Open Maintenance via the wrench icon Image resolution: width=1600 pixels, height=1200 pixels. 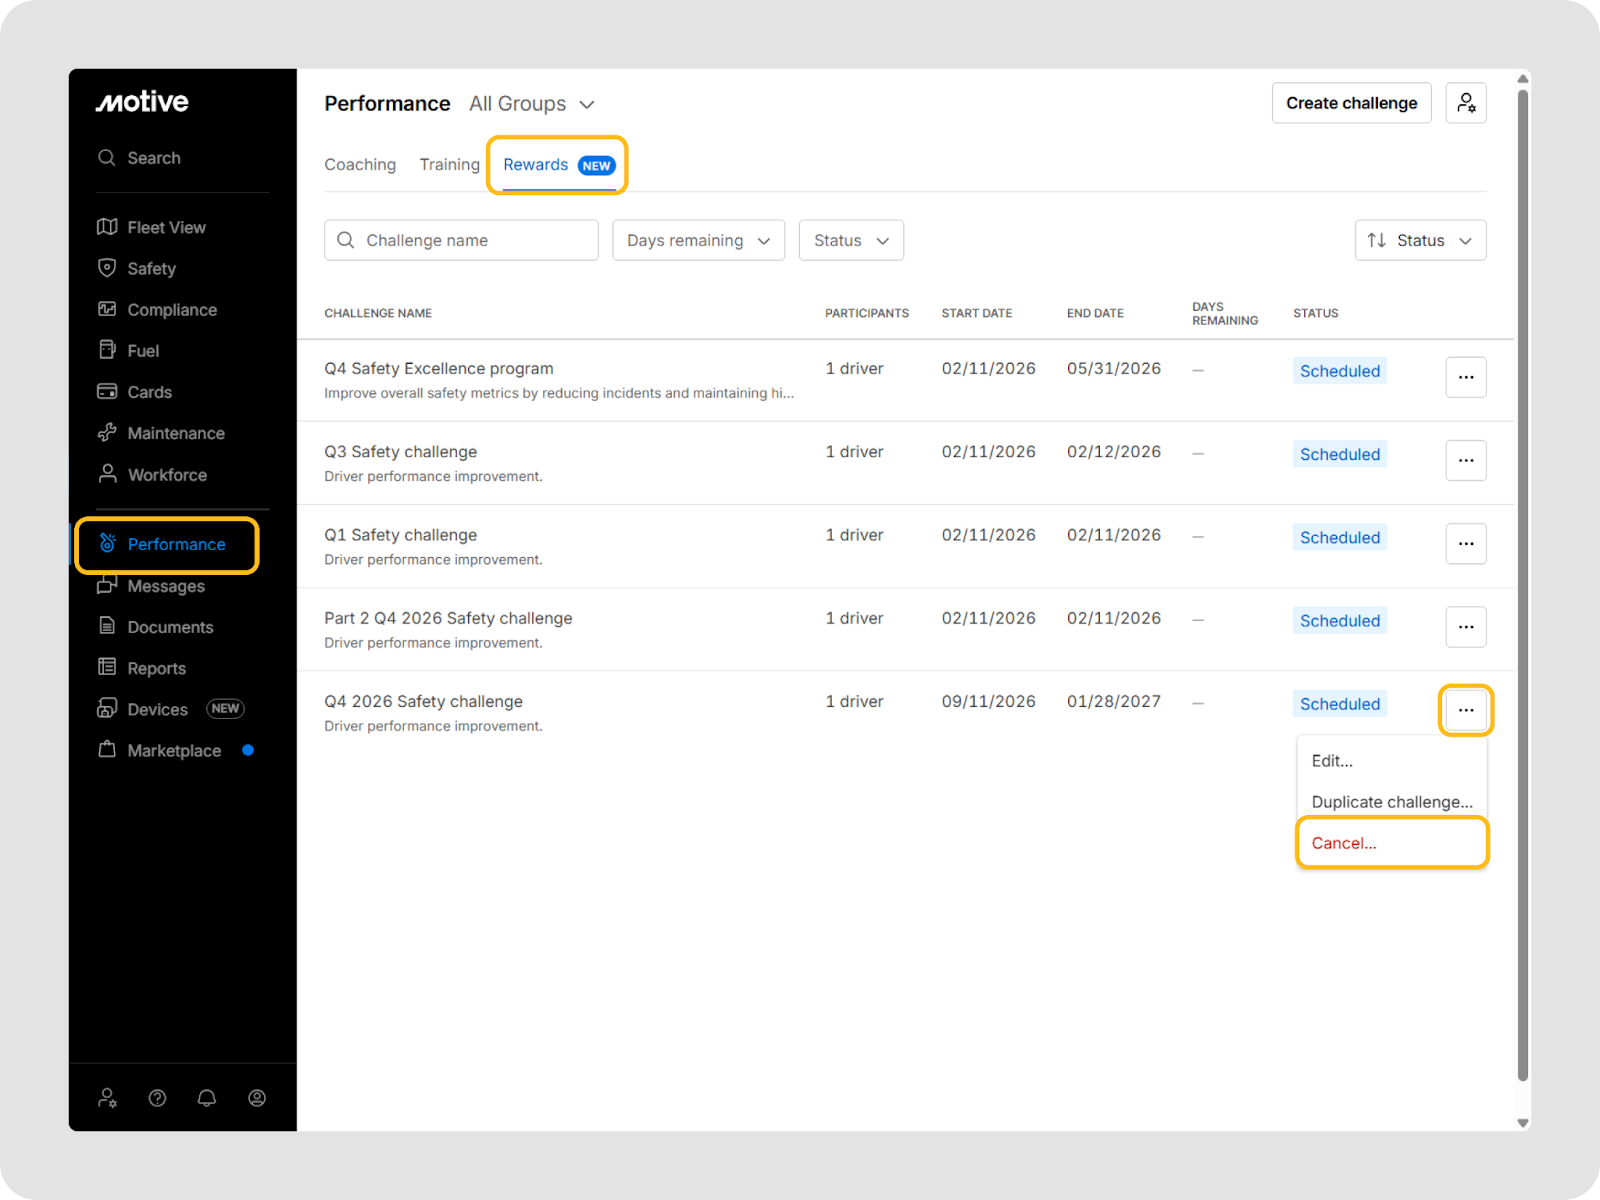coord(107,433)
